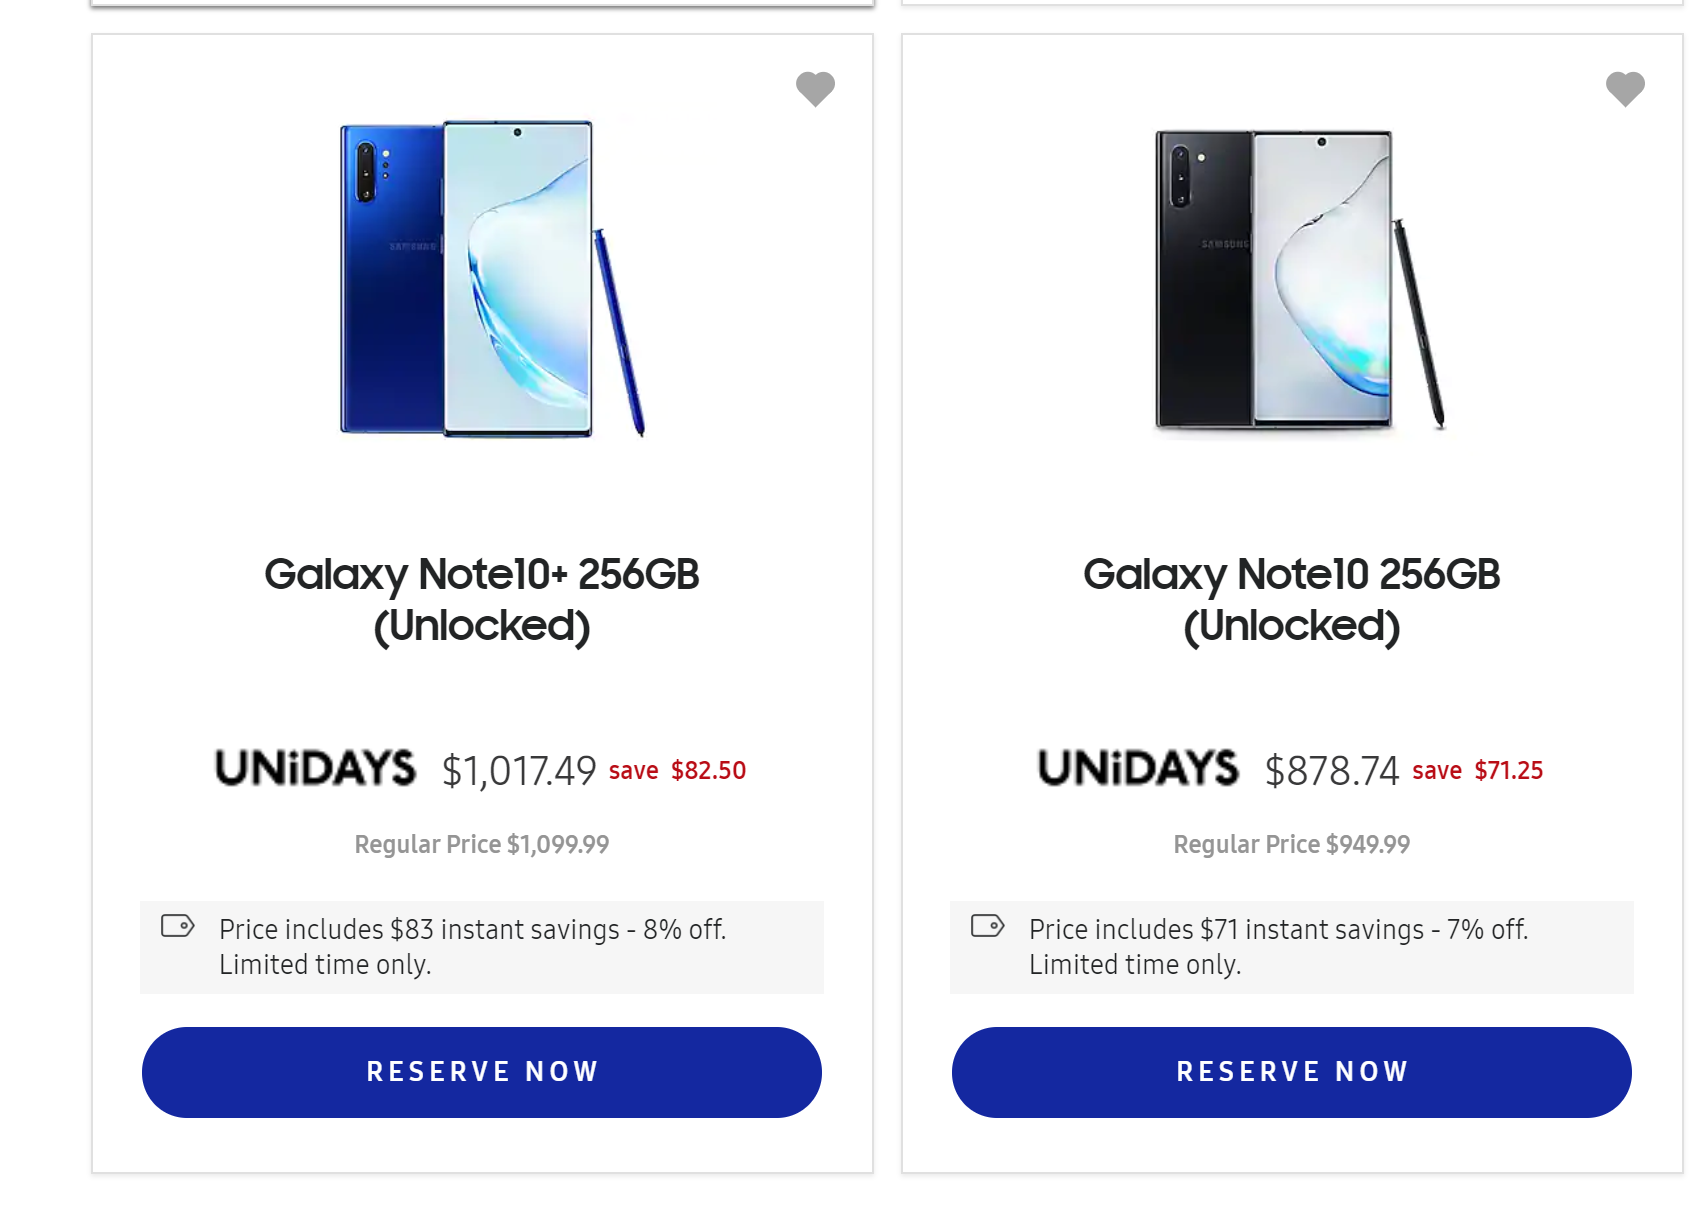Click the UNiDAYS logo on the Note10 card
The image size is (1692, 1209).
tap(1138, 768)
